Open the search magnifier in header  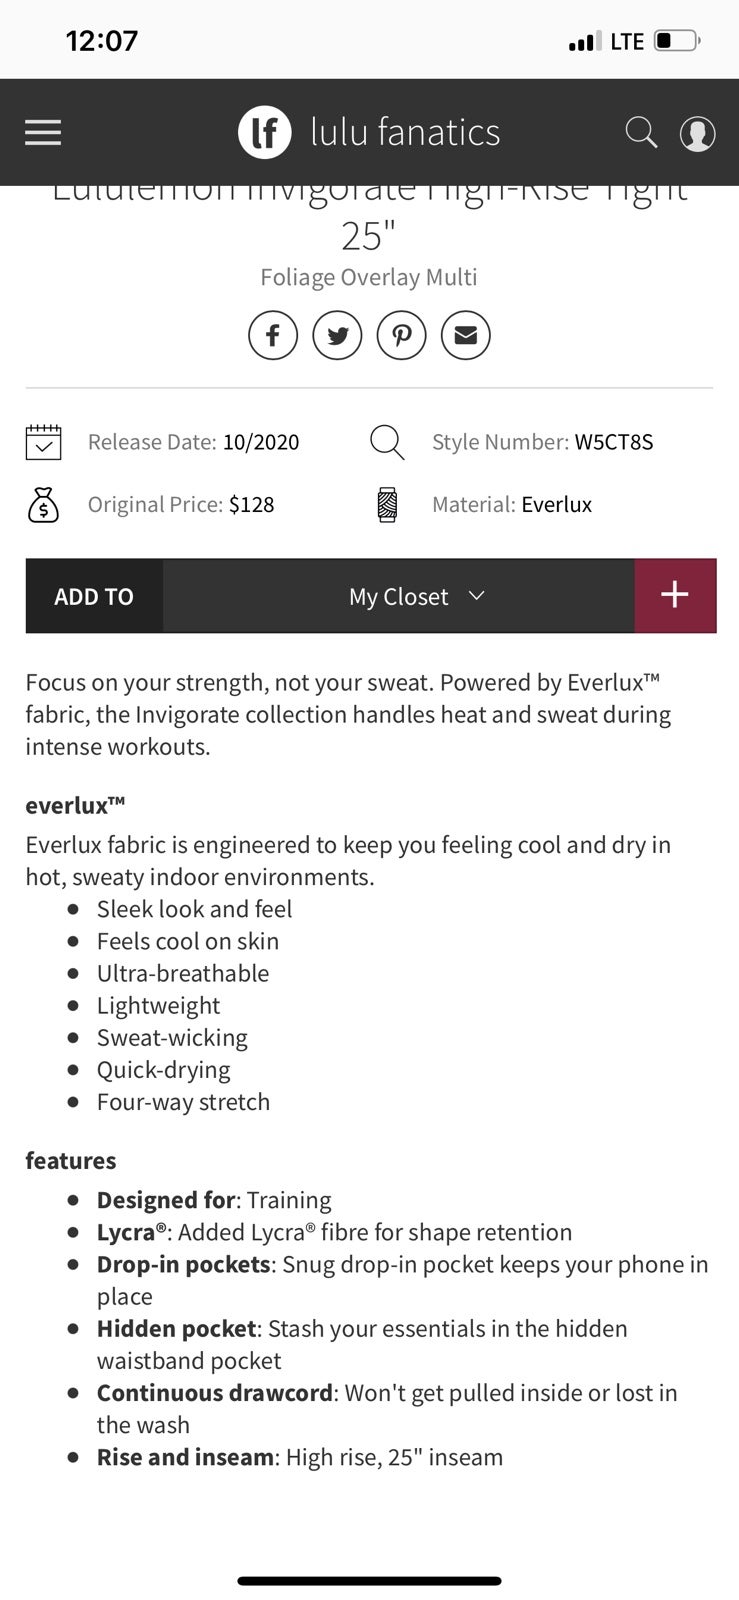(x=641, y=132)
